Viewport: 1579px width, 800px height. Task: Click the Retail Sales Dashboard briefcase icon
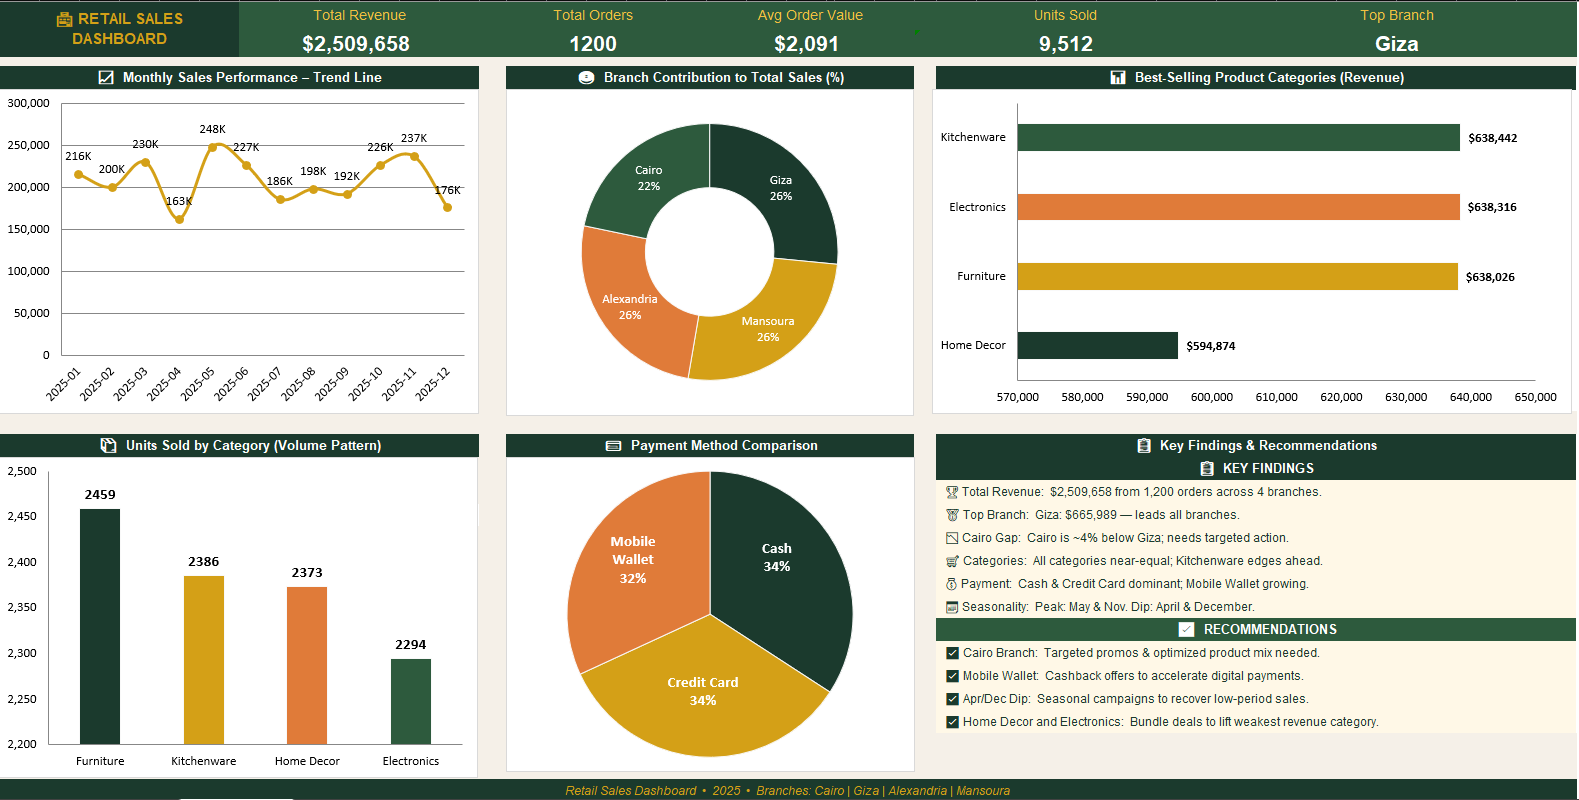point(64,19)
